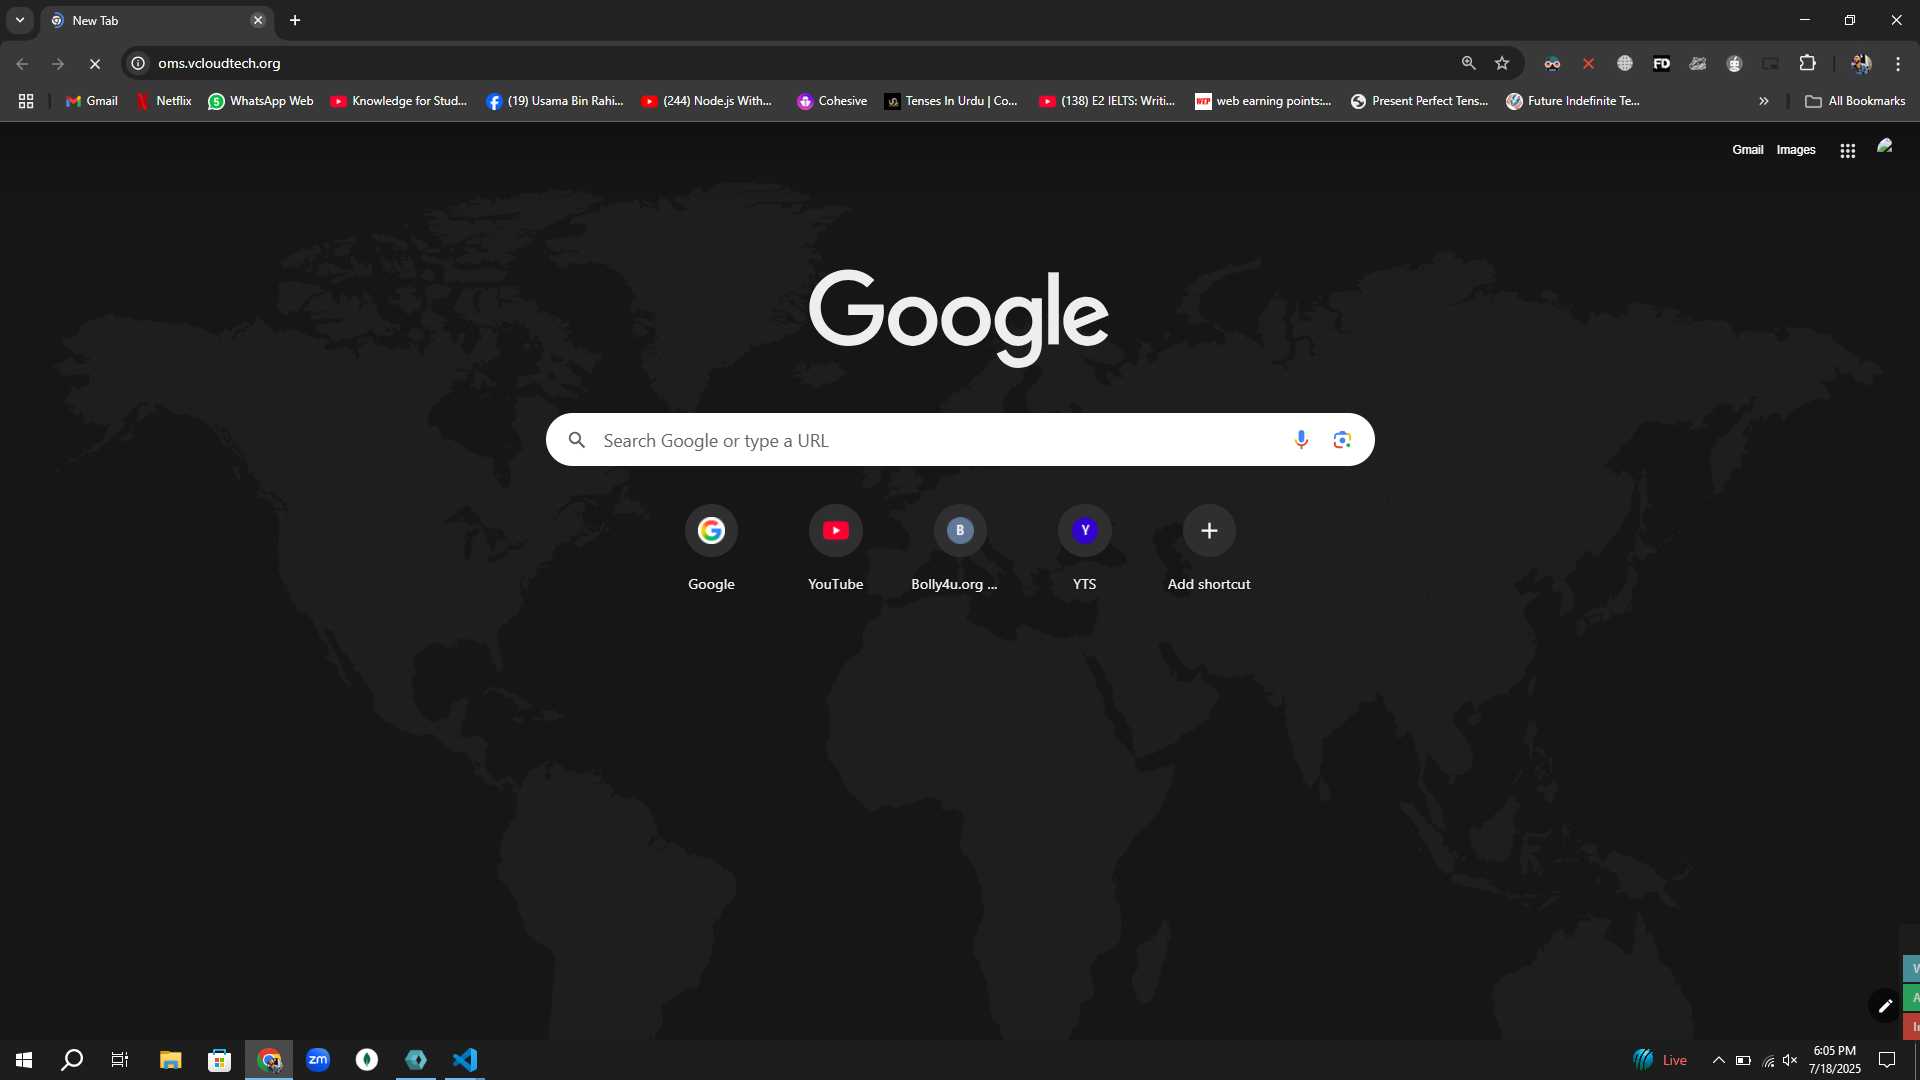The image size is (1920, 1080).
Task: Open the globe extension icon
Action: click(1625, 63)
